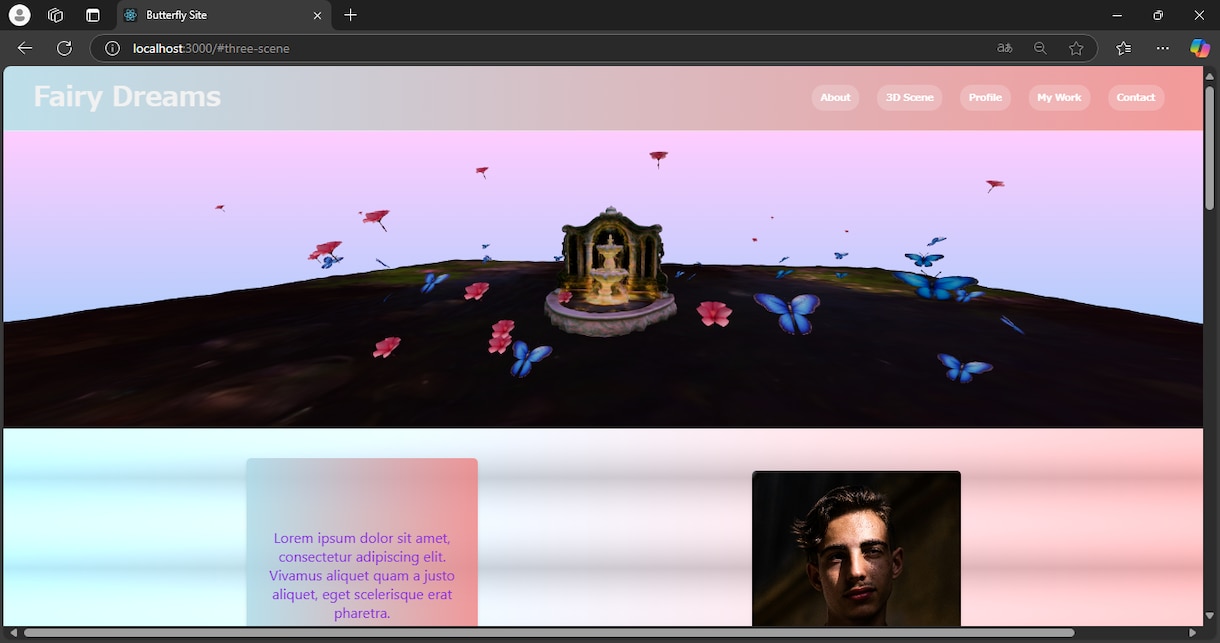Open the 3D Scene navigation button
Viewport: 1220px width, 643px height.
pyautogui.click(x=909, y=97)
